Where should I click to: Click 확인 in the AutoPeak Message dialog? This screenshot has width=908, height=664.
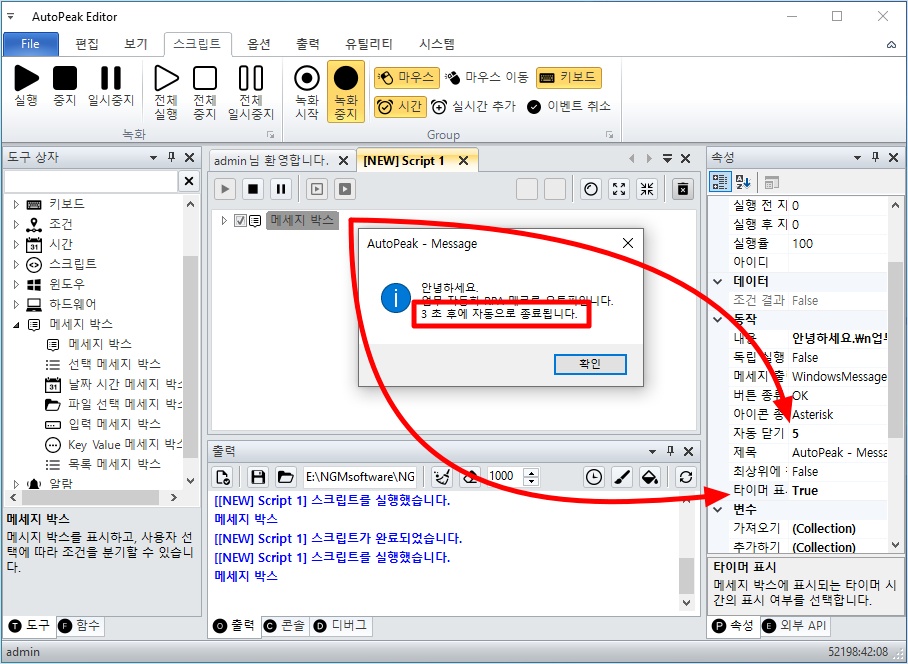click(x=590, y=364)
